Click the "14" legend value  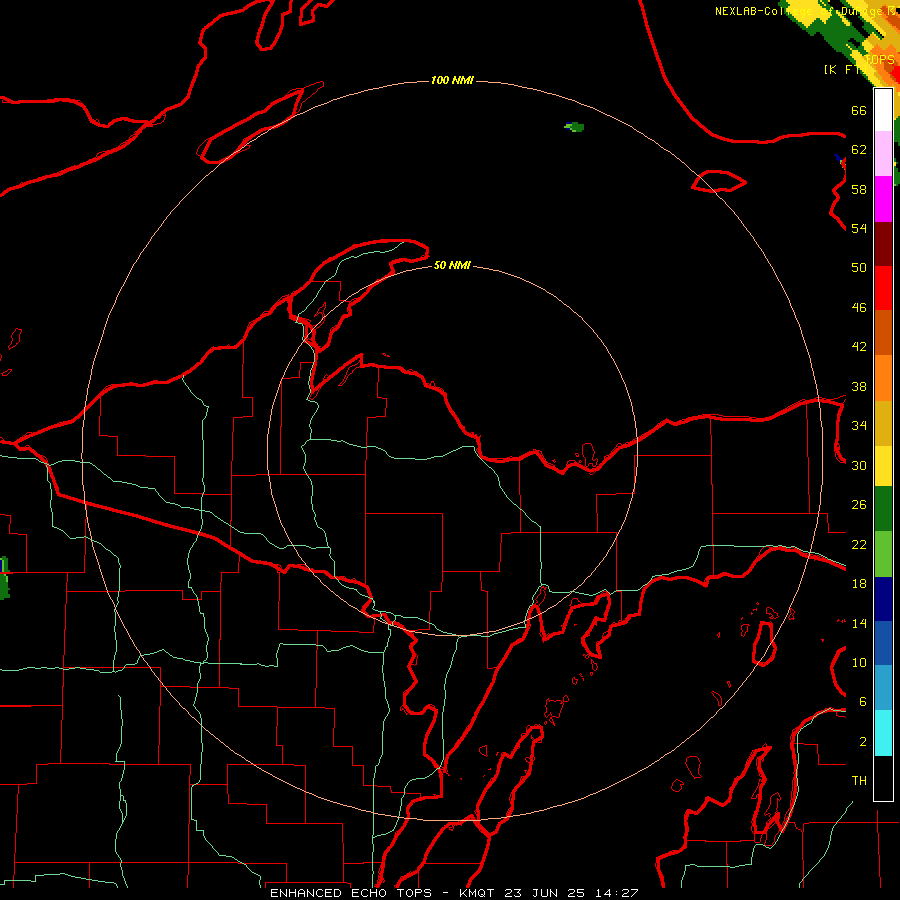[x=859, y=623]
